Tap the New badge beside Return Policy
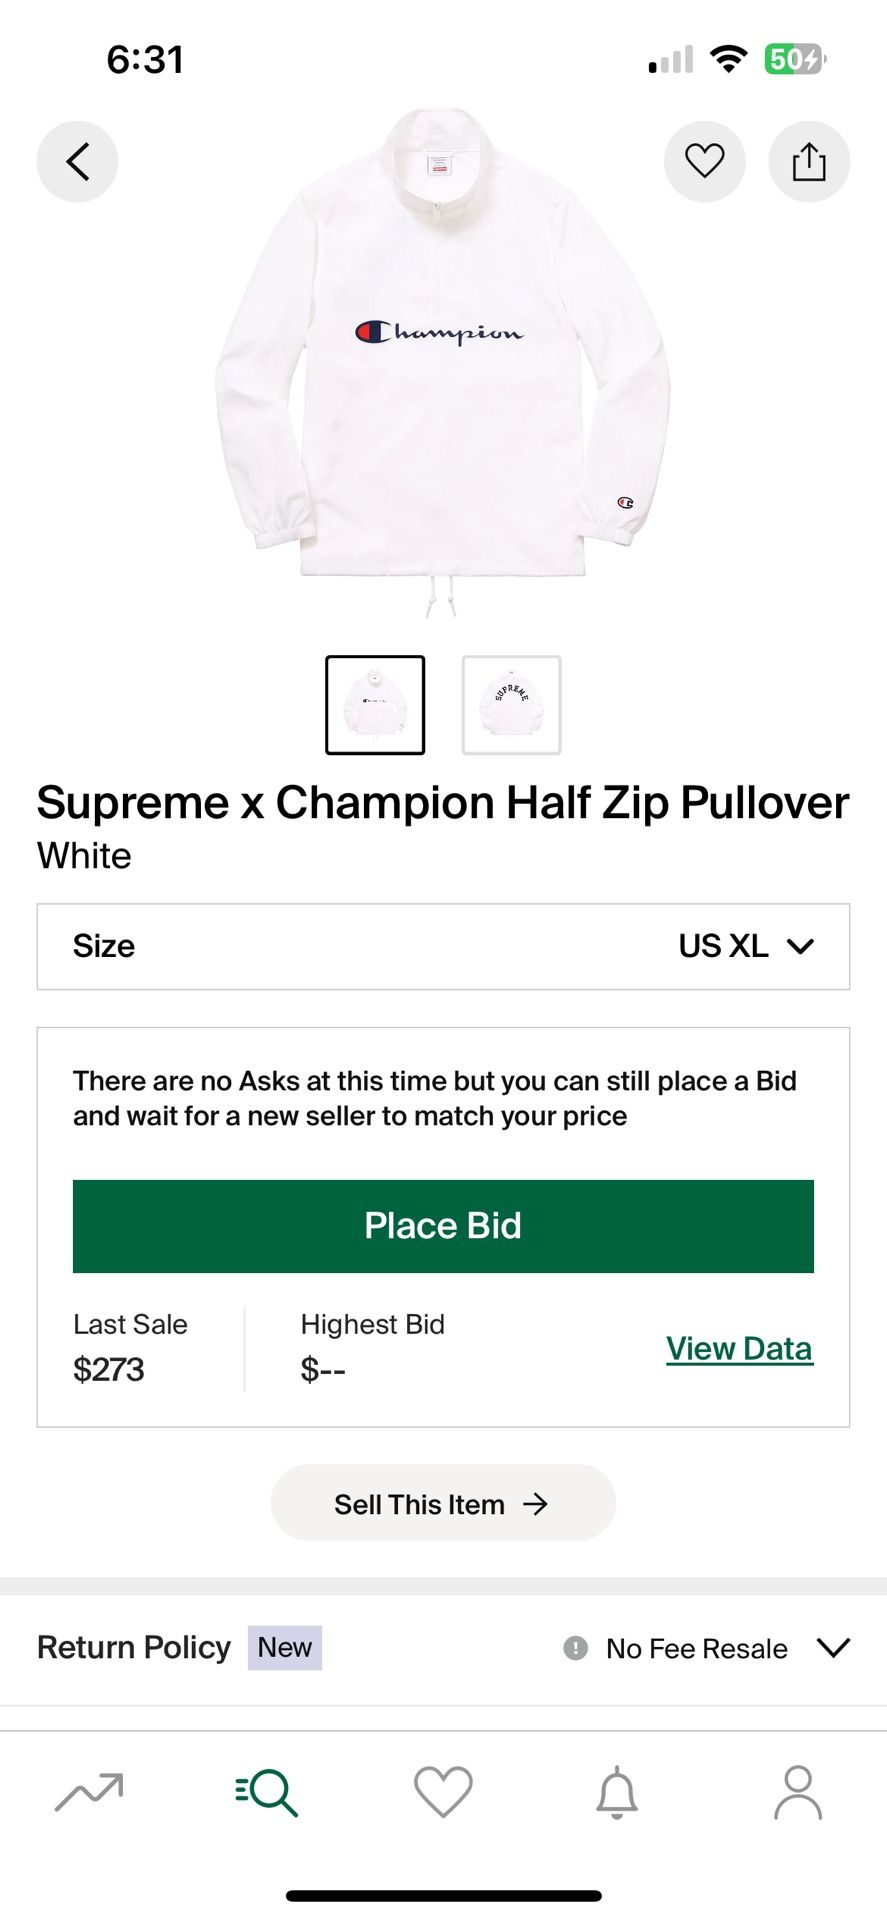This screenshot has height=1920, width=887. tap(285, 1648)
